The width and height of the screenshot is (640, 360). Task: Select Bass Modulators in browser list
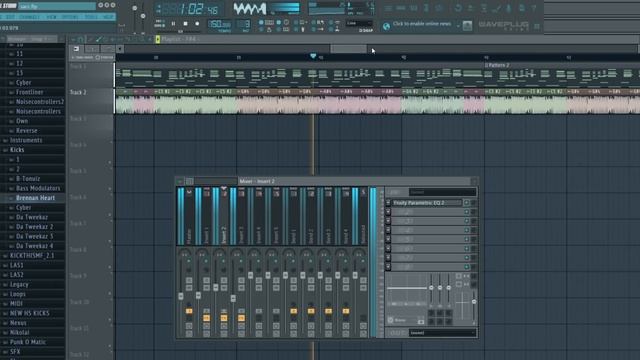point(38,188)
